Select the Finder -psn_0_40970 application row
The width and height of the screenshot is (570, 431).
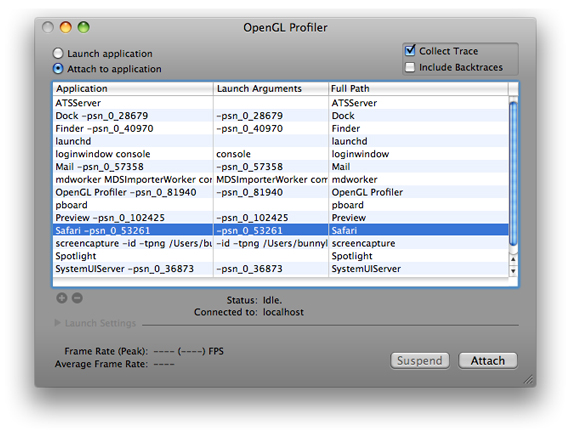(x=133, y=129)
